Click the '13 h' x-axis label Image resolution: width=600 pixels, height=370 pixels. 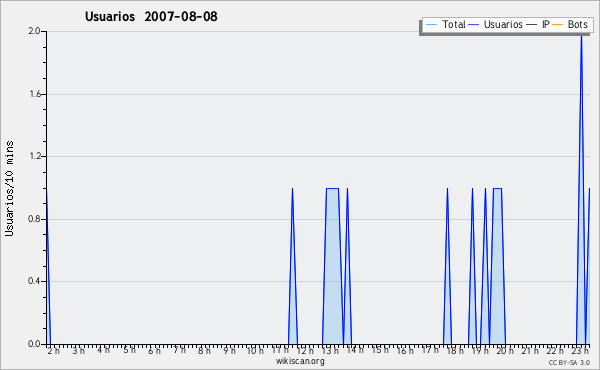[330, 351]
